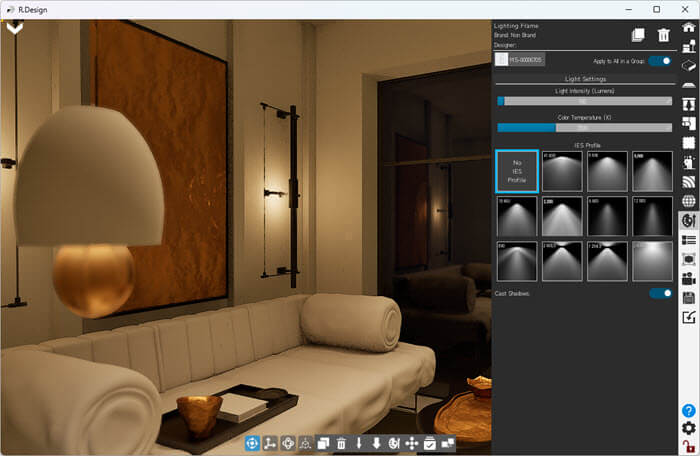Disable the Cast Shadows switch

pyautogui.click(x=659, y=293)
